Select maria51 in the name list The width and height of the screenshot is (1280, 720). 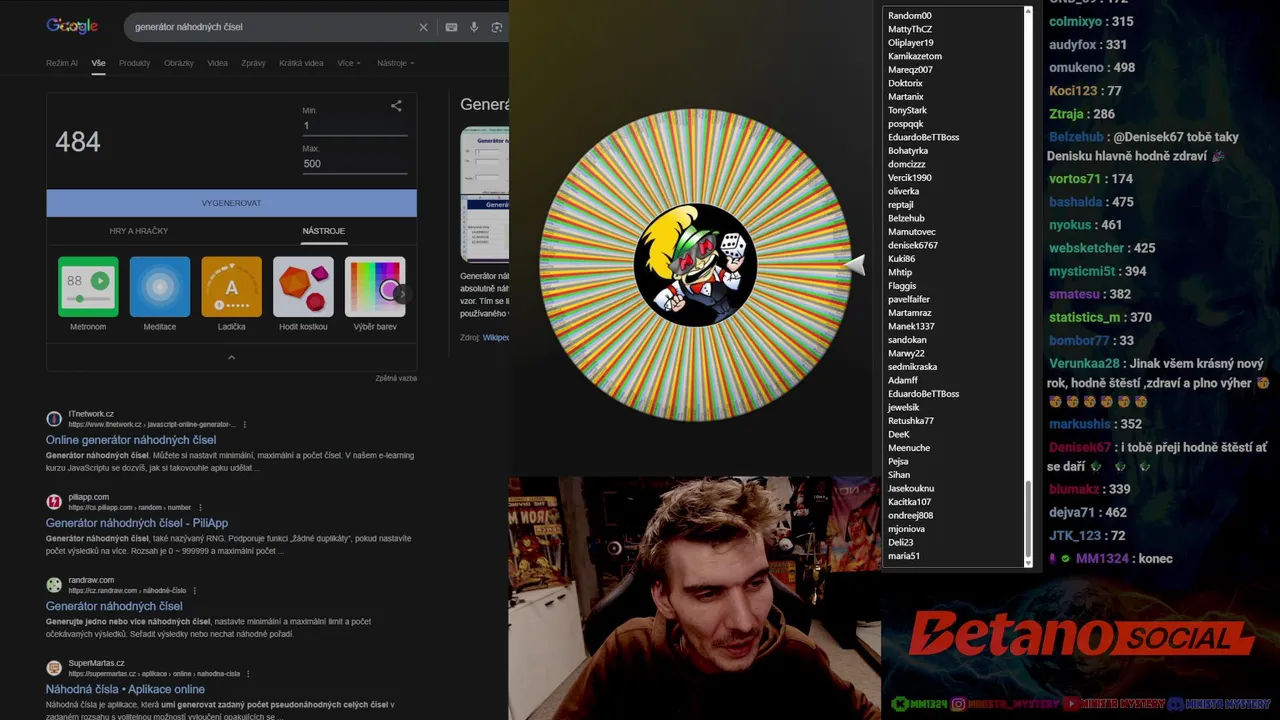point(904,556)
